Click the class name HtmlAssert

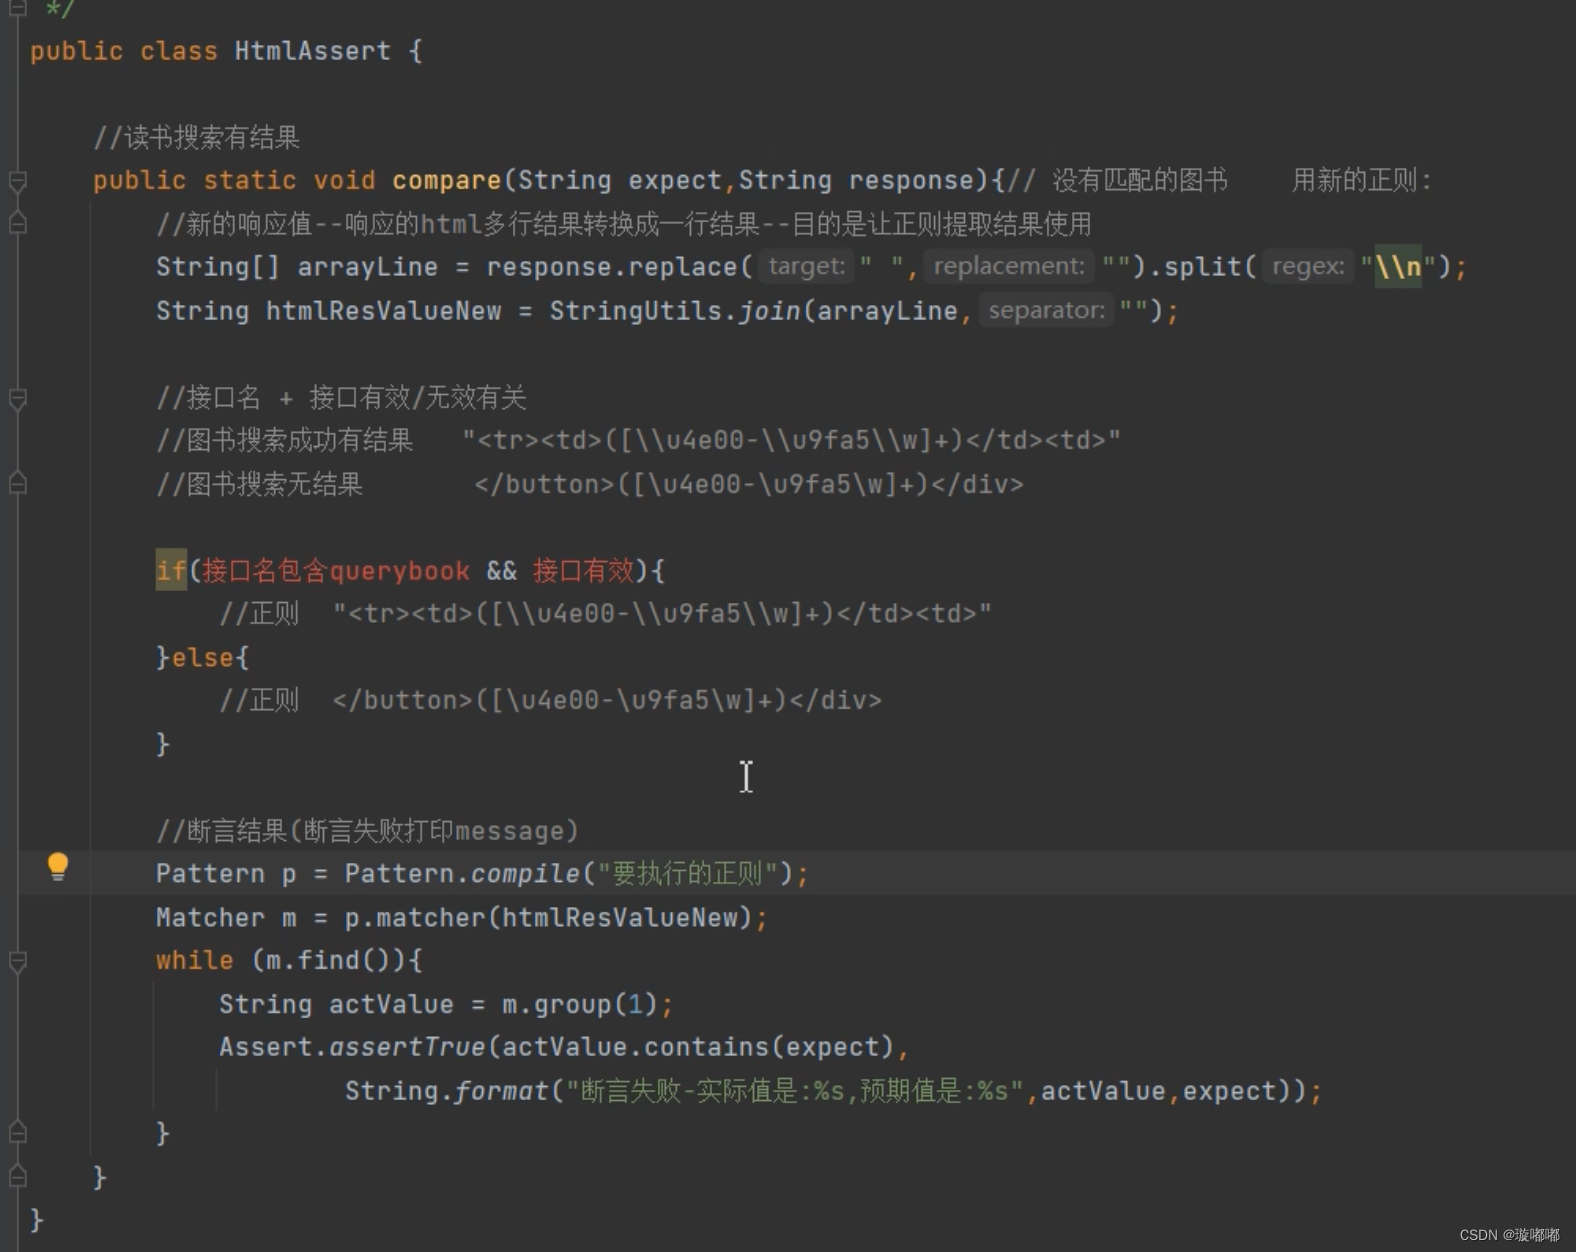click(312, 51)
